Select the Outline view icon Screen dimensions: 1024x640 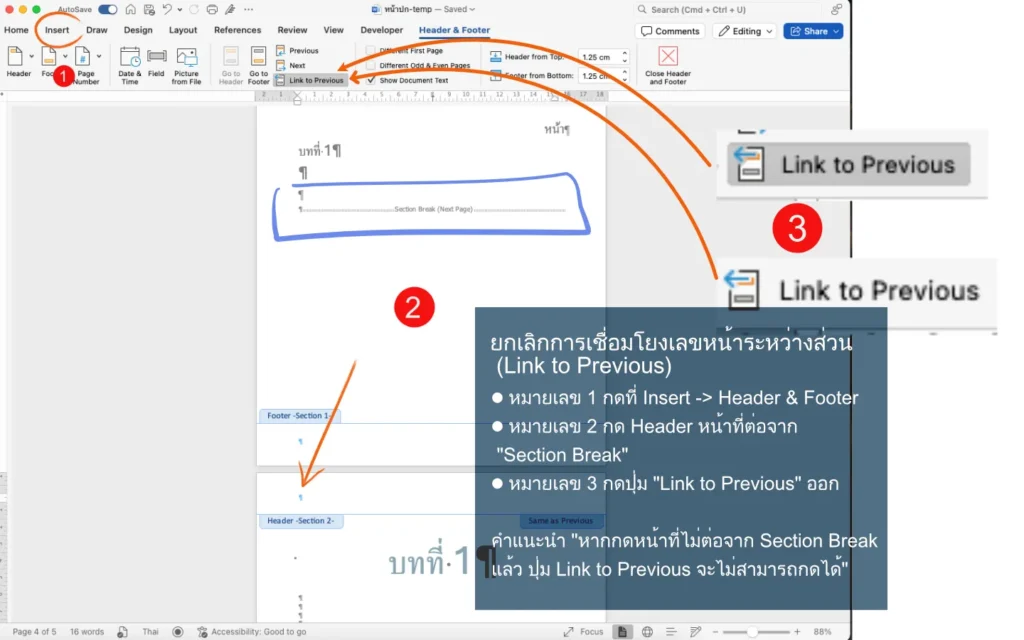click(x=671, y=632)
